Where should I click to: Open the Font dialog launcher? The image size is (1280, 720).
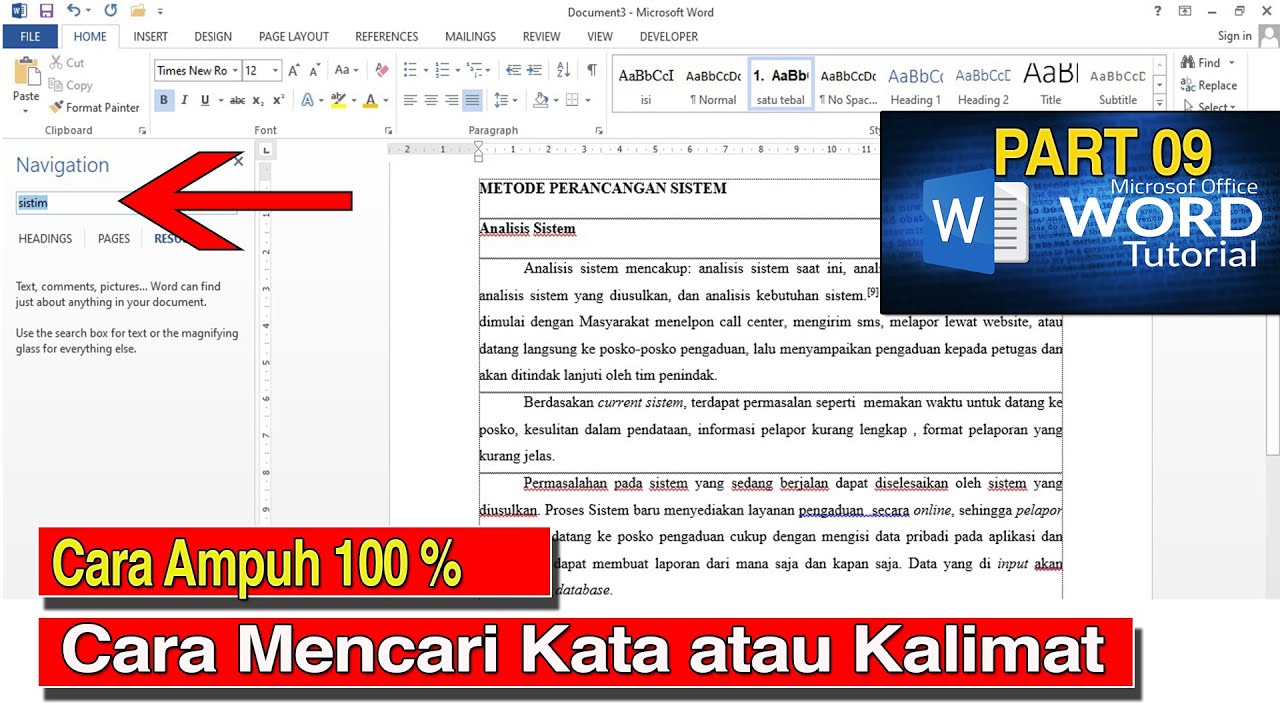coord(389,131)
